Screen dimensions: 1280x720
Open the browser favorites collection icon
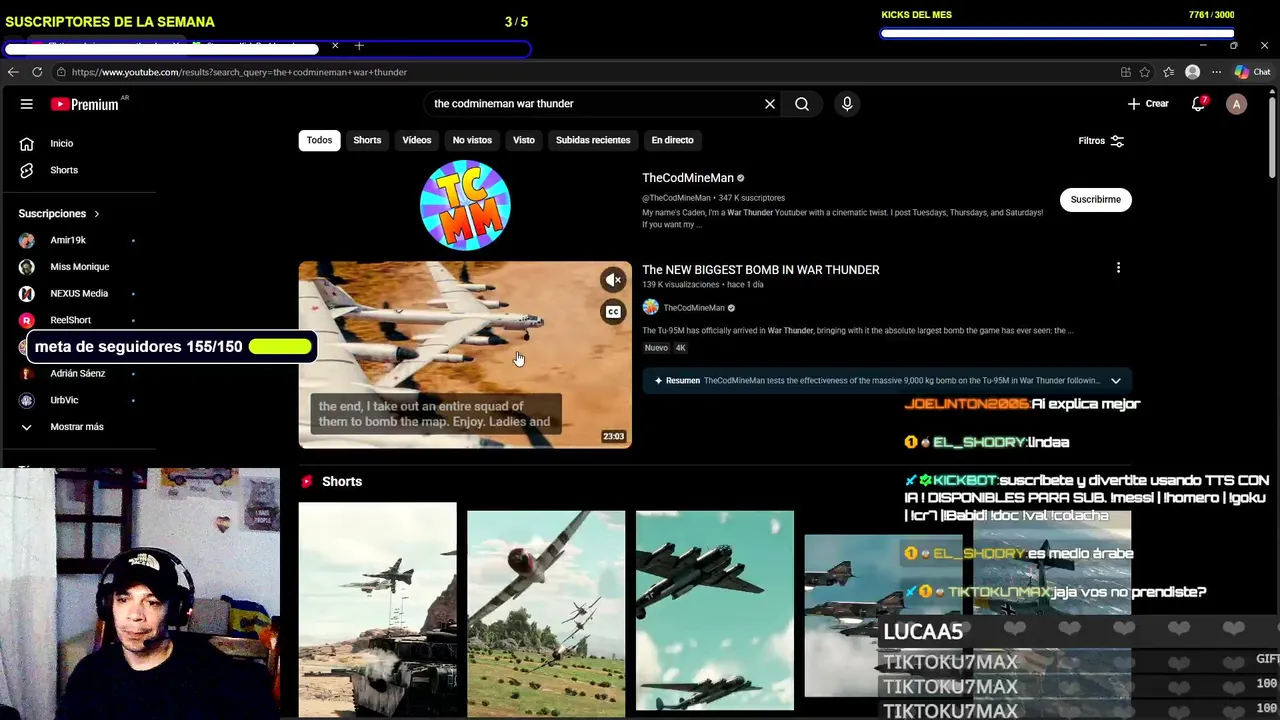click(x=1169, y=72)
